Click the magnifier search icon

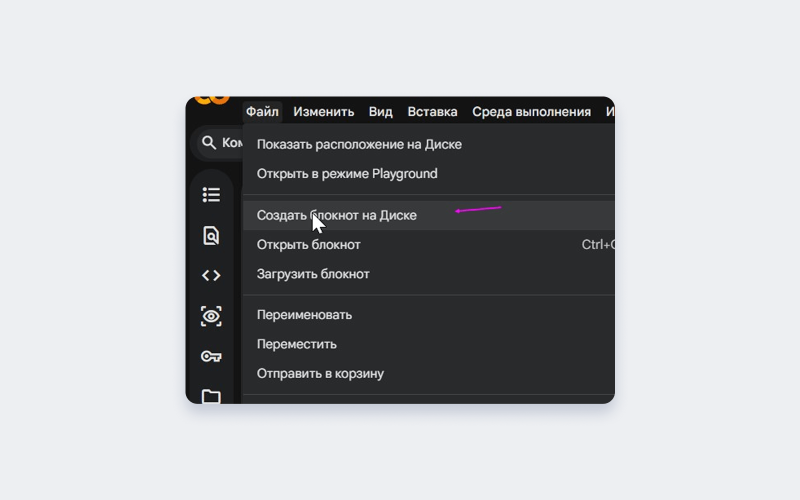[209, 143]
